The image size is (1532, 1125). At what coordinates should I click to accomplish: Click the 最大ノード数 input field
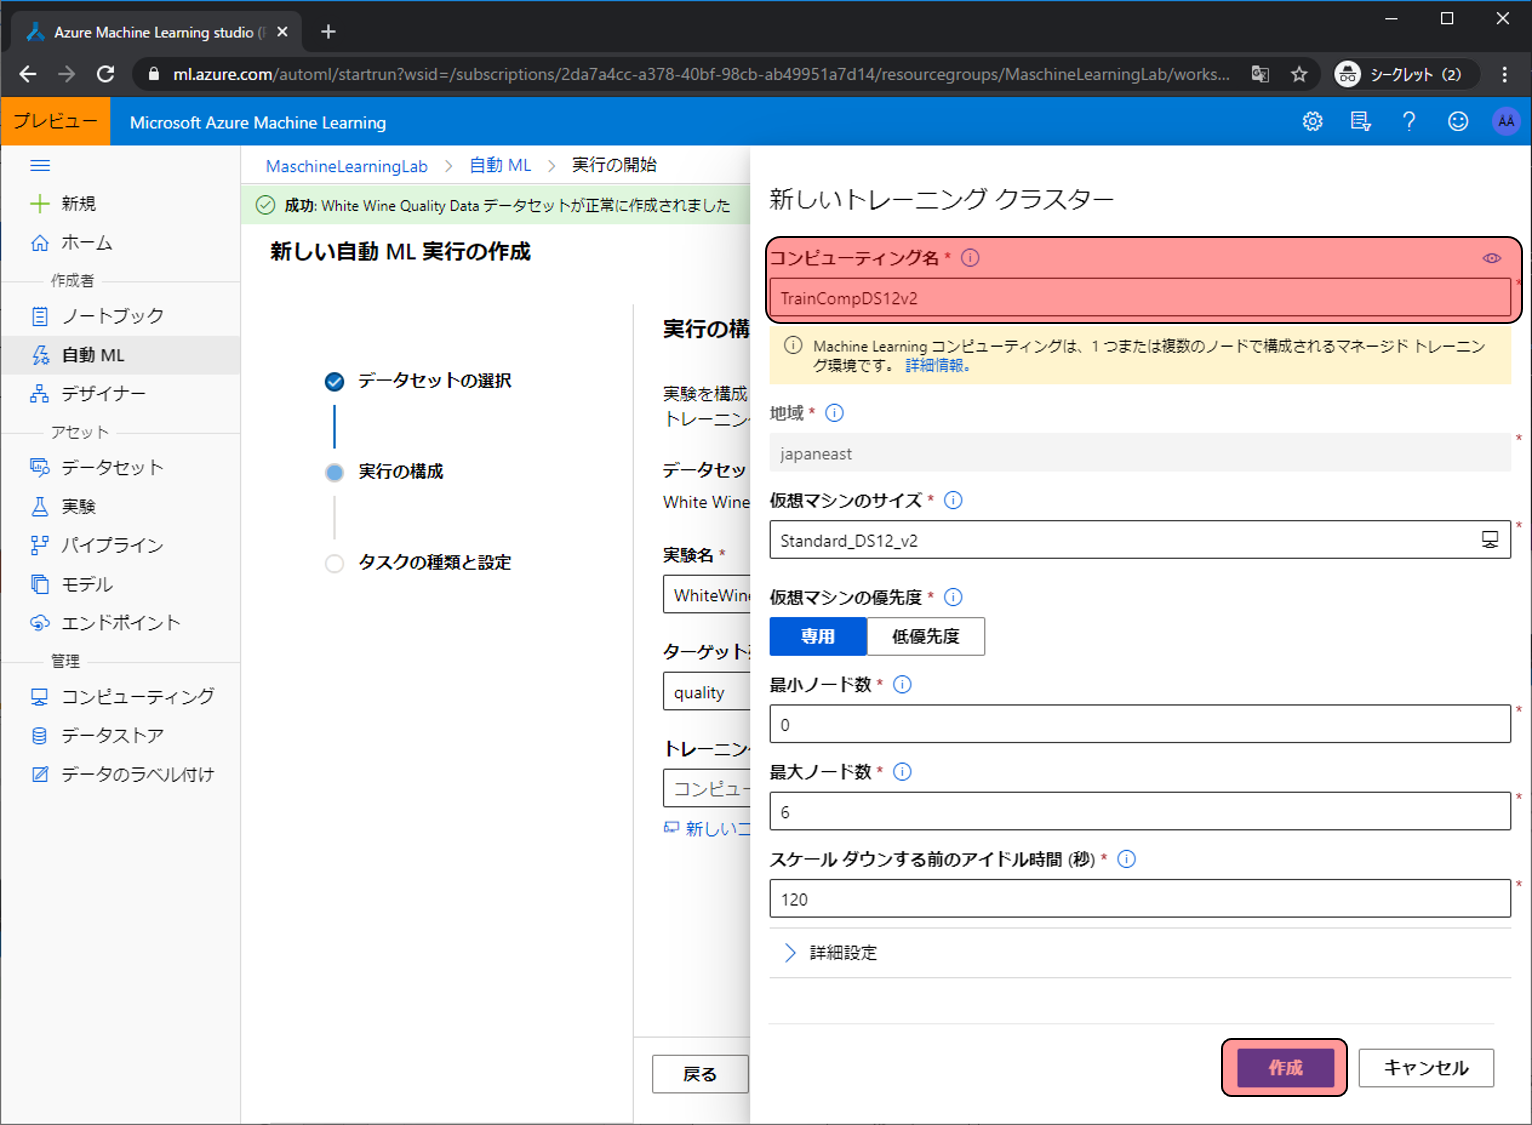point(1139,812)
